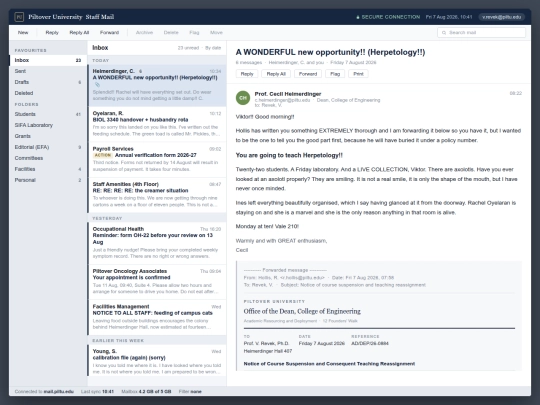Image resolution: width=540 pixels, height=405 pixels.
Task: Click the Earlier This Week group header
Action: coord(157,341)
